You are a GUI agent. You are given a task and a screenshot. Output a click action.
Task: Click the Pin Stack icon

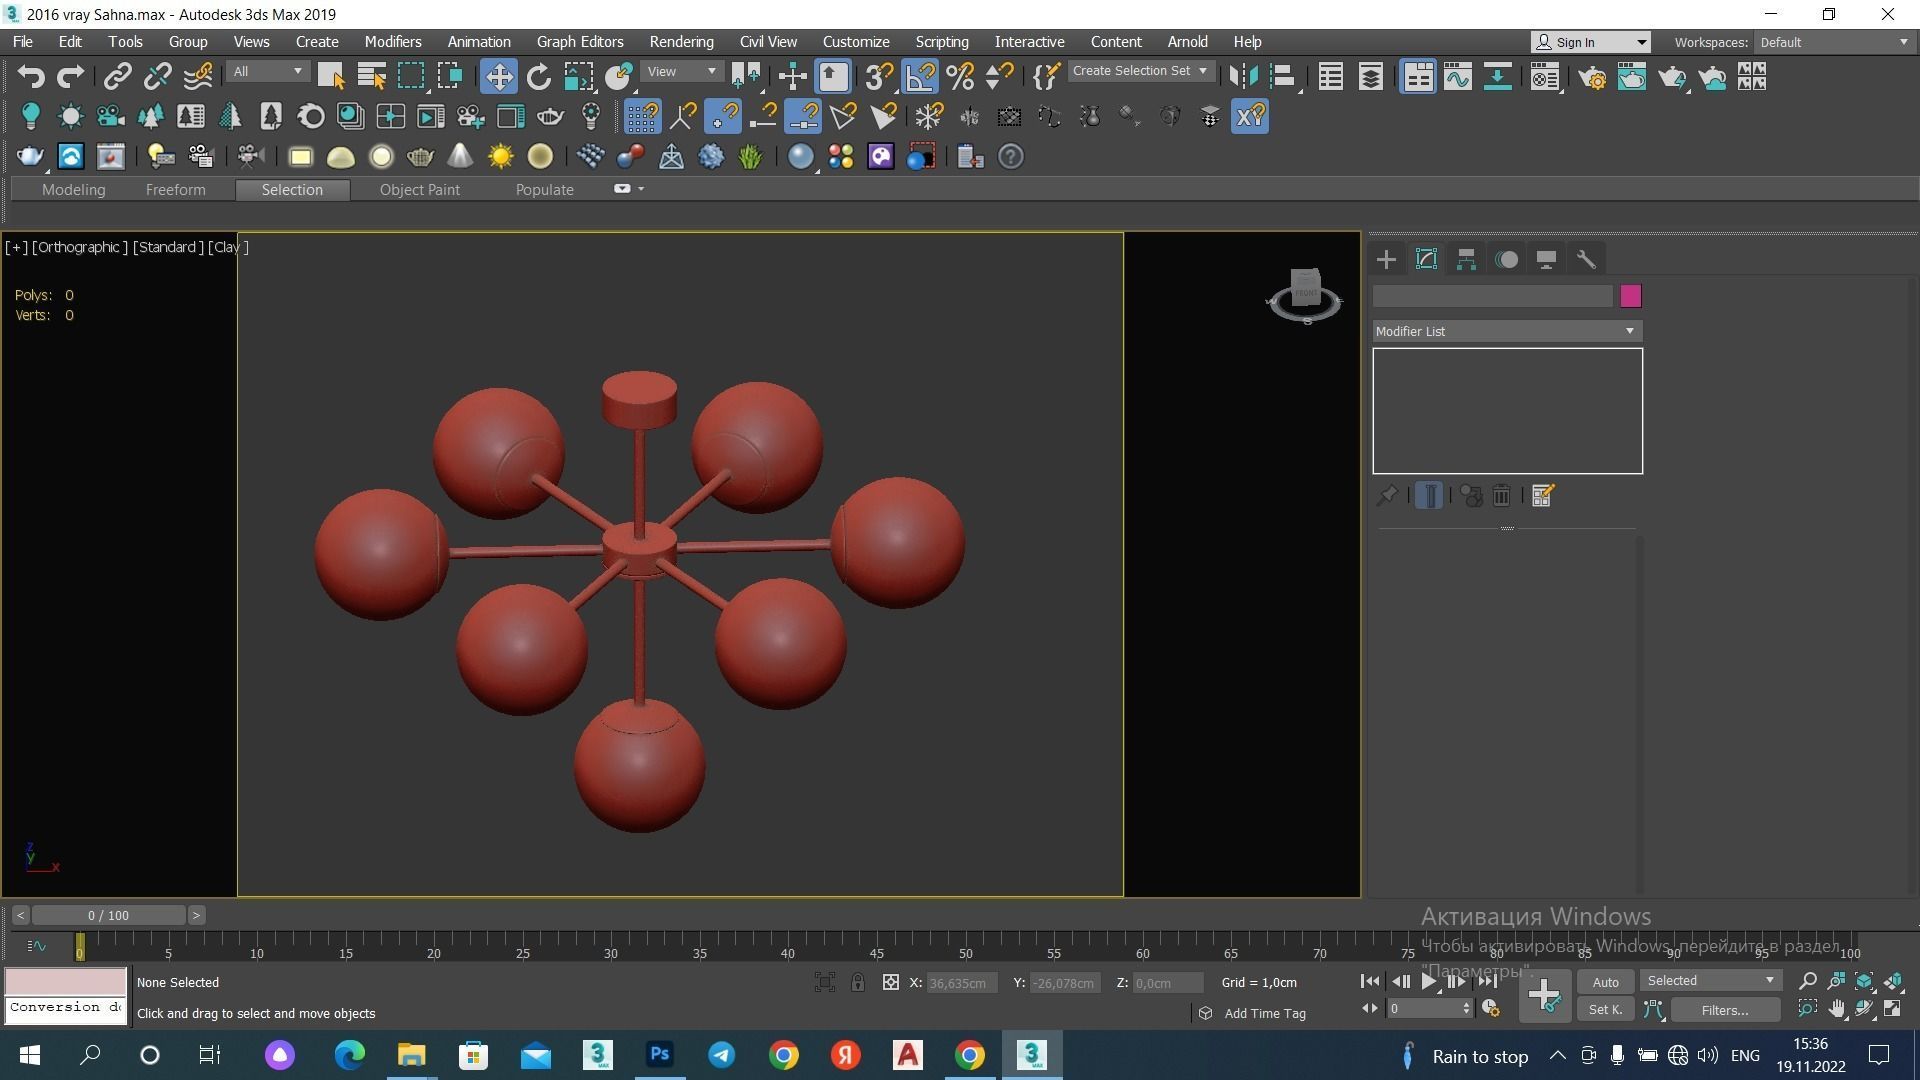pos(1387,495)
